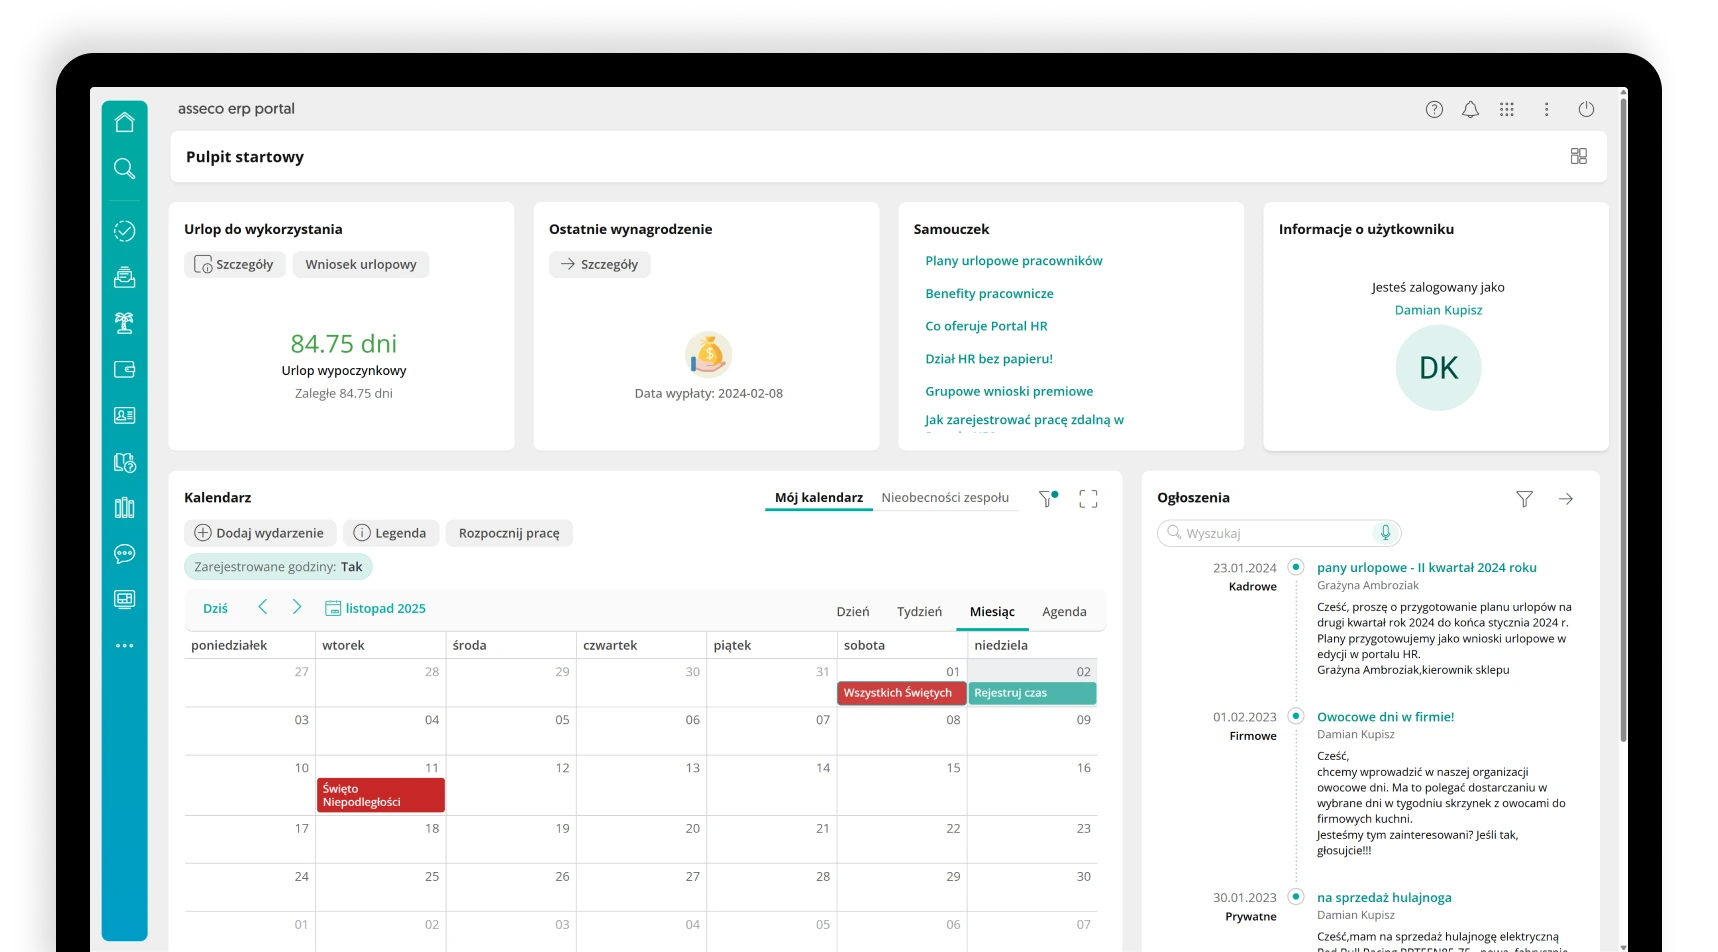This screenshot has height=952, width=1718.
Task: Click the notifications bell icon
Action: (x=1470, y=109)
